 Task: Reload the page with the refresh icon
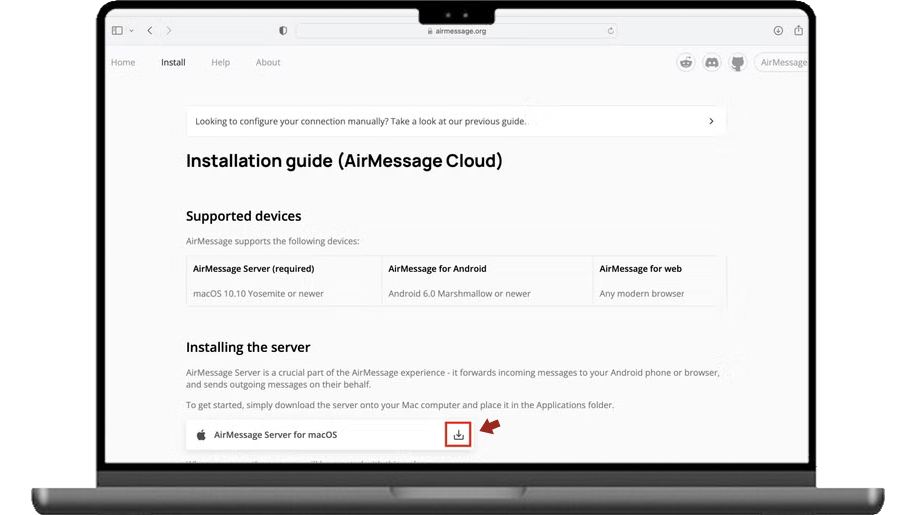coord(610,31)
